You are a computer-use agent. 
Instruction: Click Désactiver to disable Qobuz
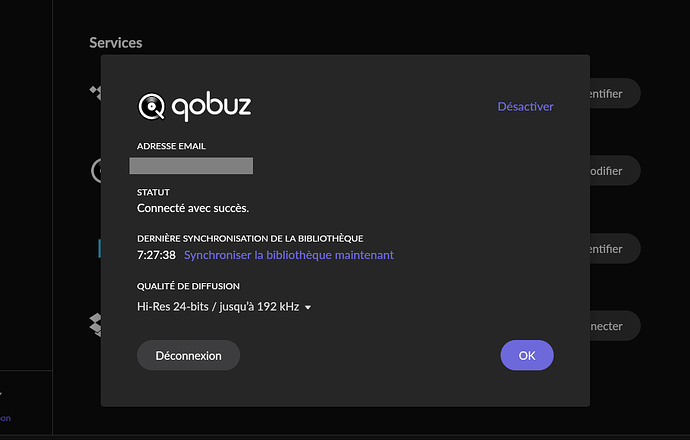pyautogui.click(x=525, y=106)
